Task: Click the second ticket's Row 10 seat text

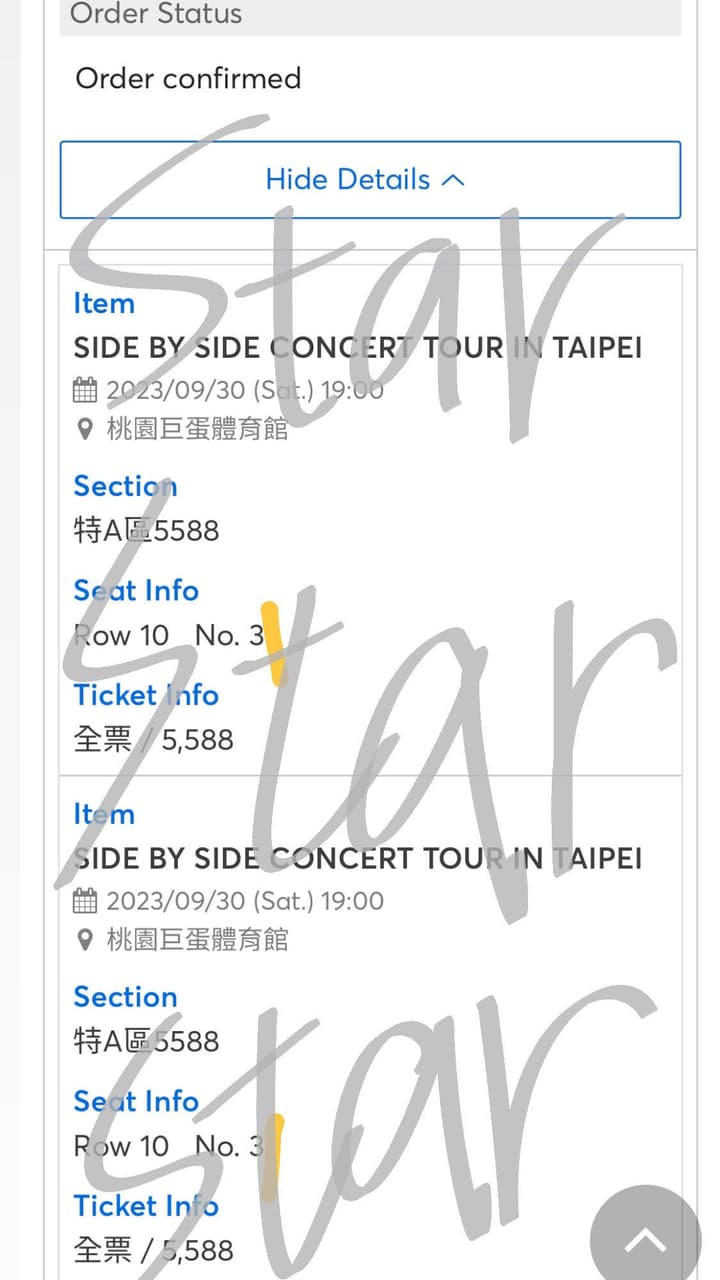Action: (x=122, y=1146)
